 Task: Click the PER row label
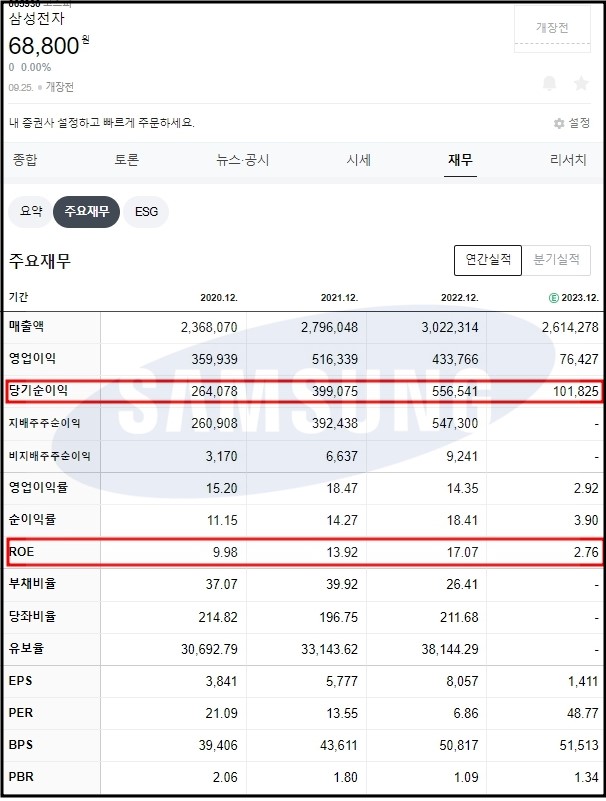tap(20, 713)
